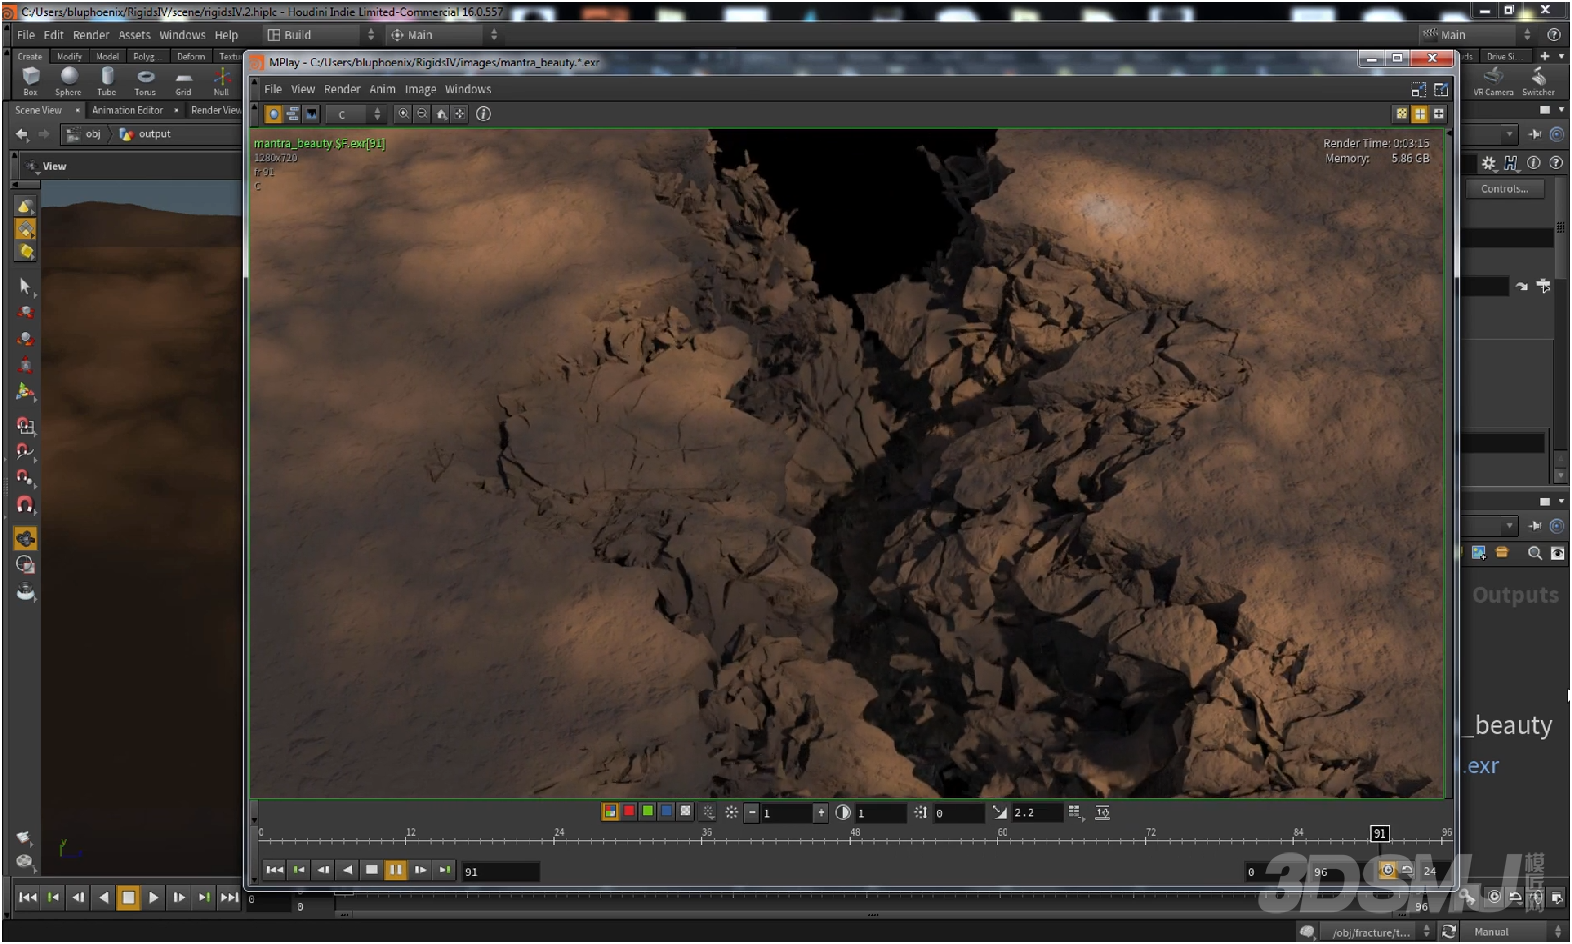
Task: Click Houdini jump to last frame button
Action: [229, 898]
